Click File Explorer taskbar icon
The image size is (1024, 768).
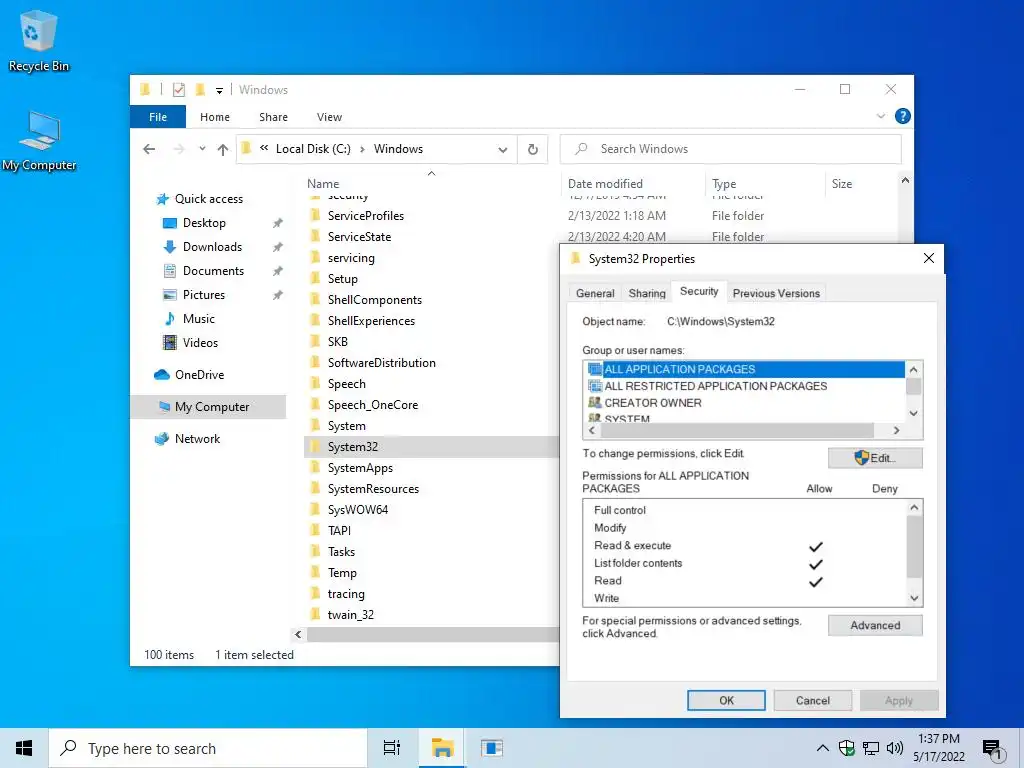tap(442, 748)
